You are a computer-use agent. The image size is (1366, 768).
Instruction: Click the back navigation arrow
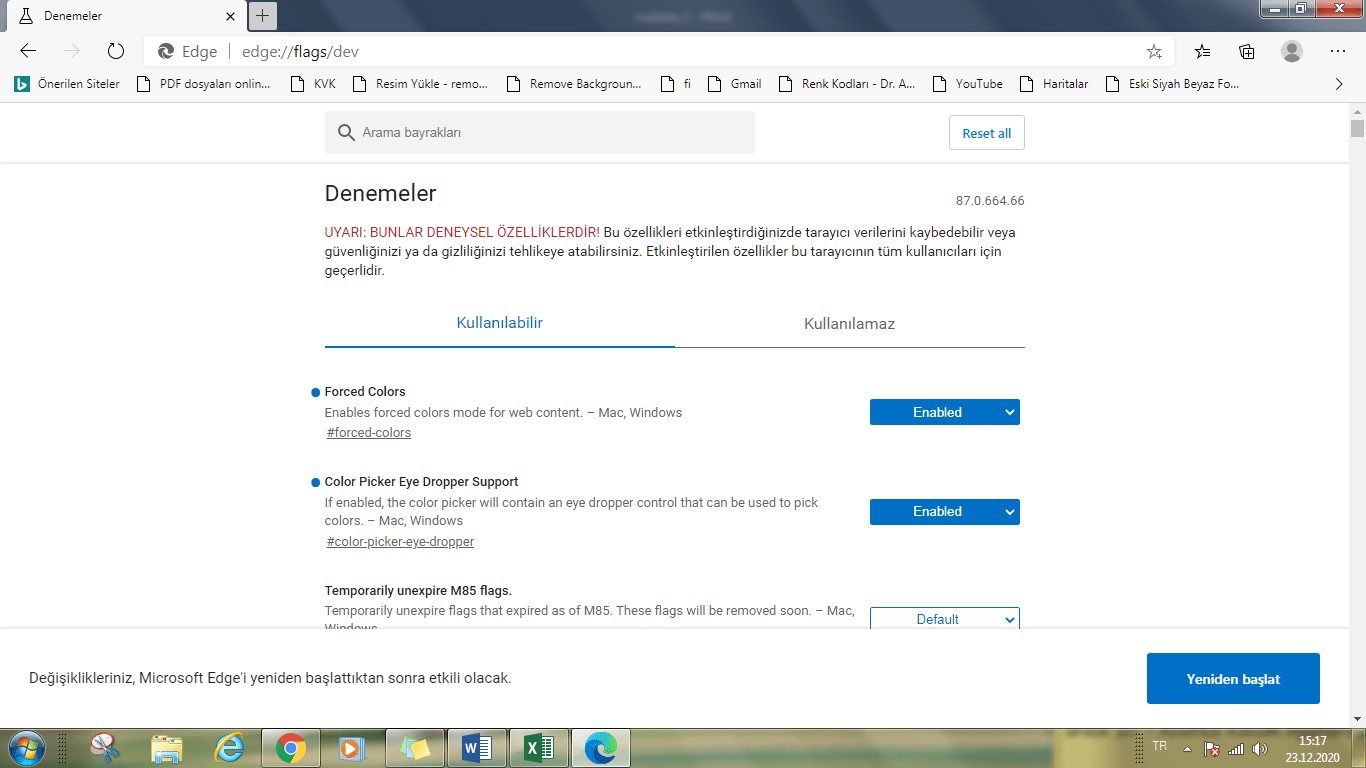[x=26, y=51]
